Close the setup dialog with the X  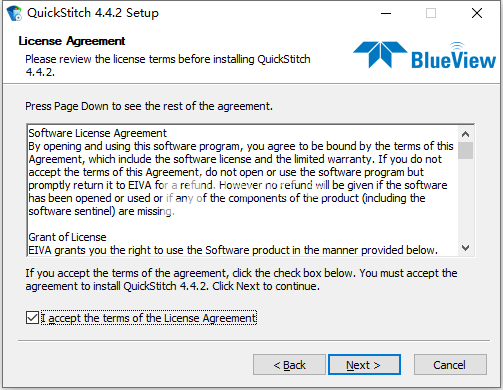pyautogui.click(x=477, y=13)
